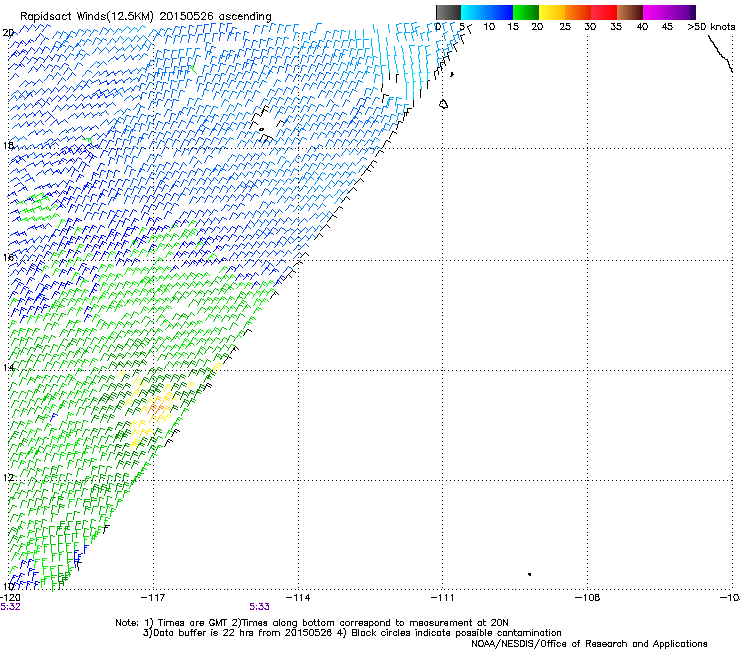Click latitude label '18'
This screenshot has height=650, width=740.
tap(8, 145)
